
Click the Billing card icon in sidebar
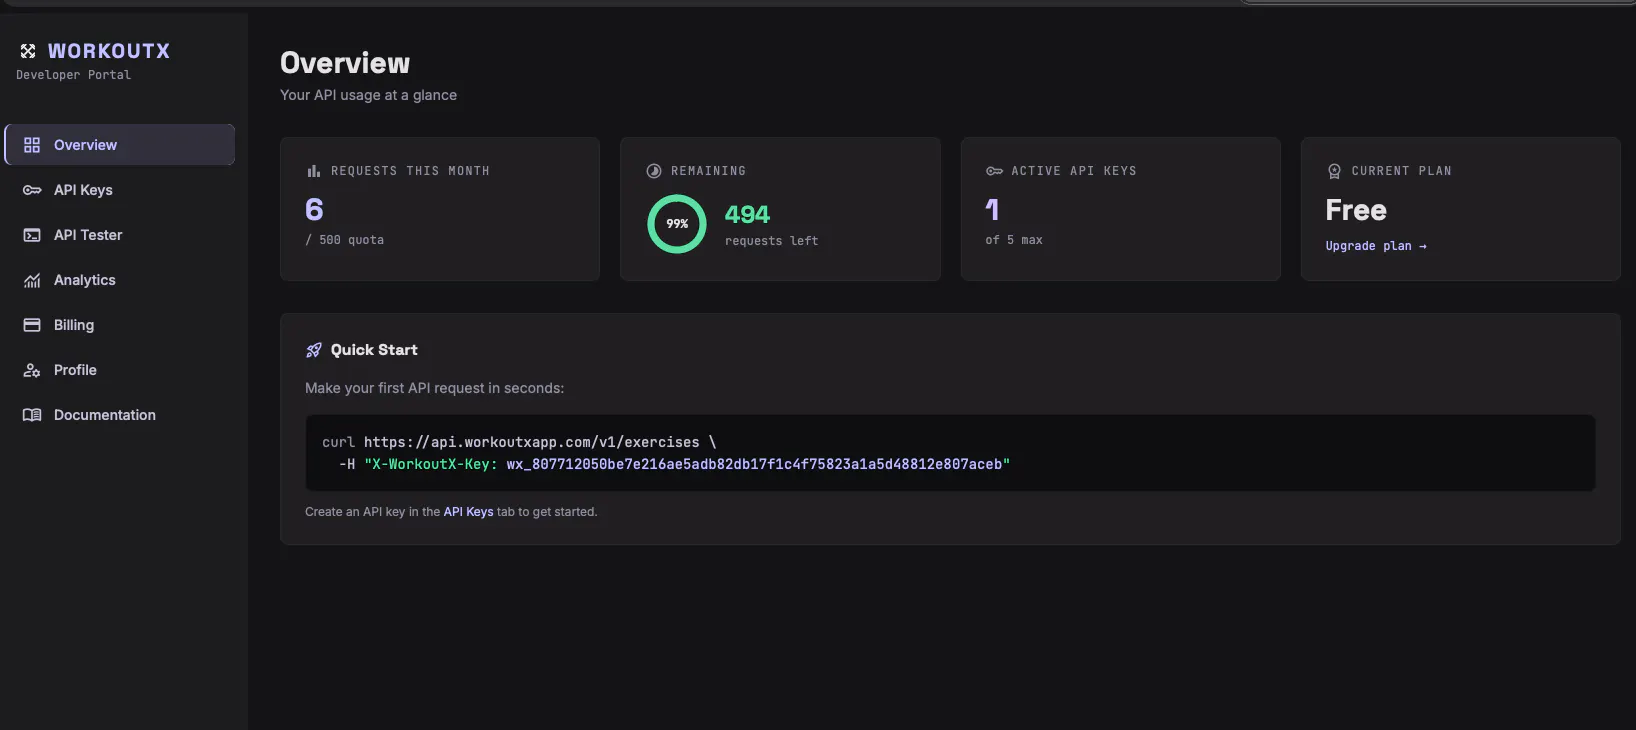click(32, 325)
